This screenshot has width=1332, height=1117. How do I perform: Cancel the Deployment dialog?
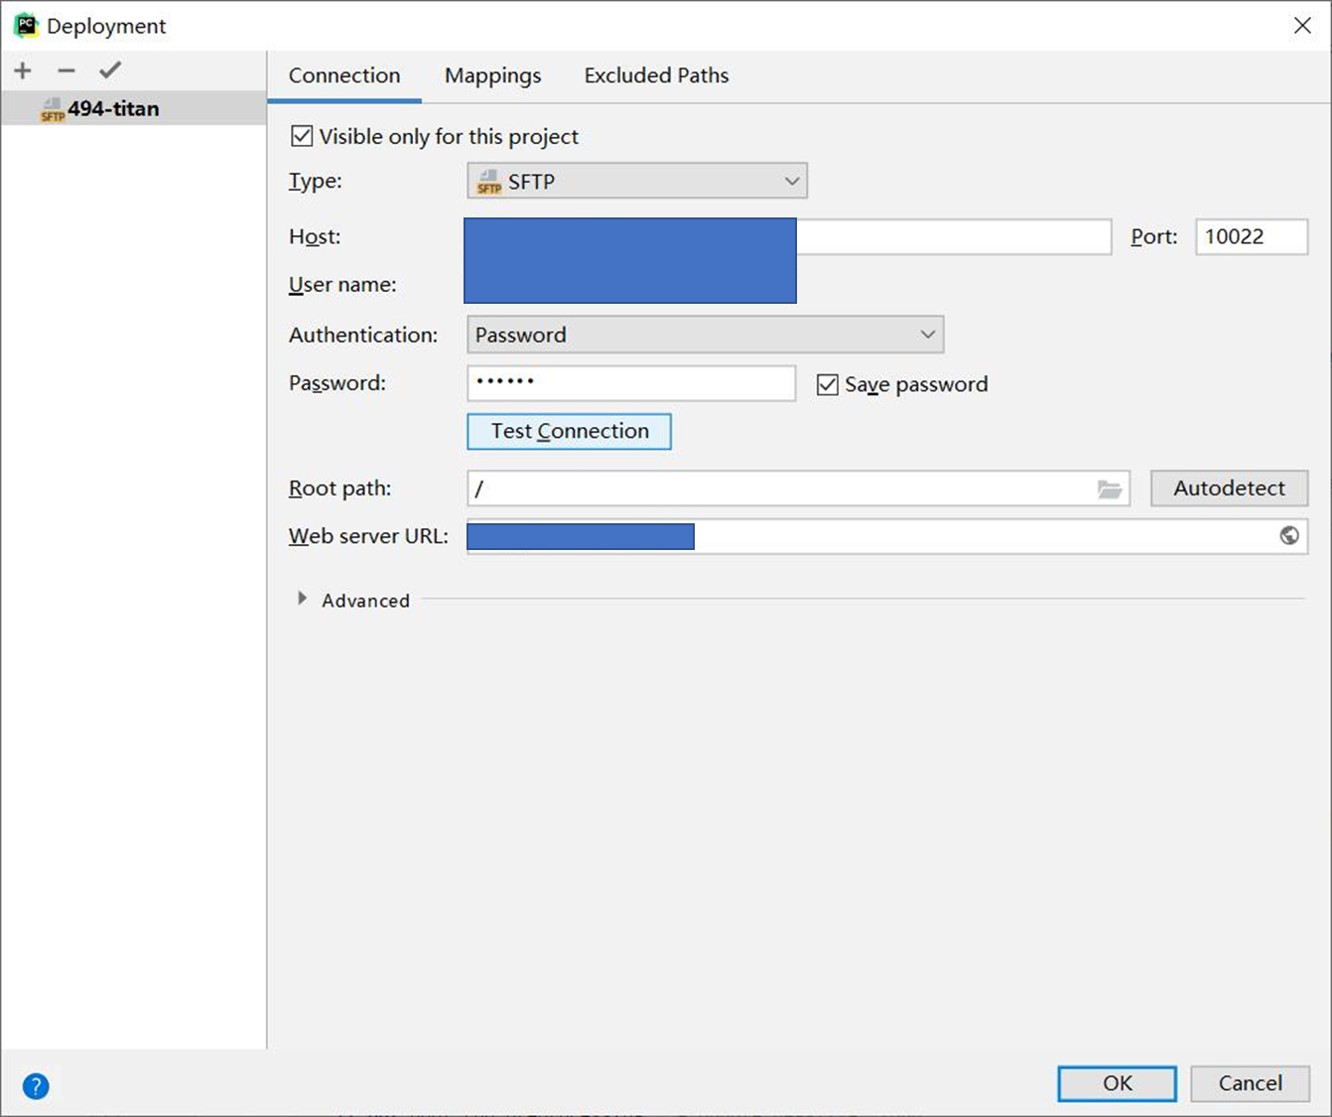[1250, 1083]
